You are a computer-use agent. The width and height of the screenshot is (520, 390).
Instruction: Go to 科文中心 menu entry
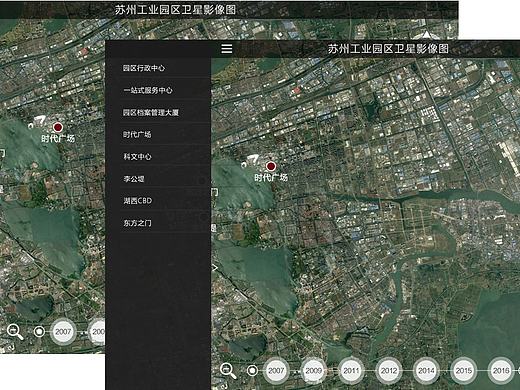[x=137, y=156]
